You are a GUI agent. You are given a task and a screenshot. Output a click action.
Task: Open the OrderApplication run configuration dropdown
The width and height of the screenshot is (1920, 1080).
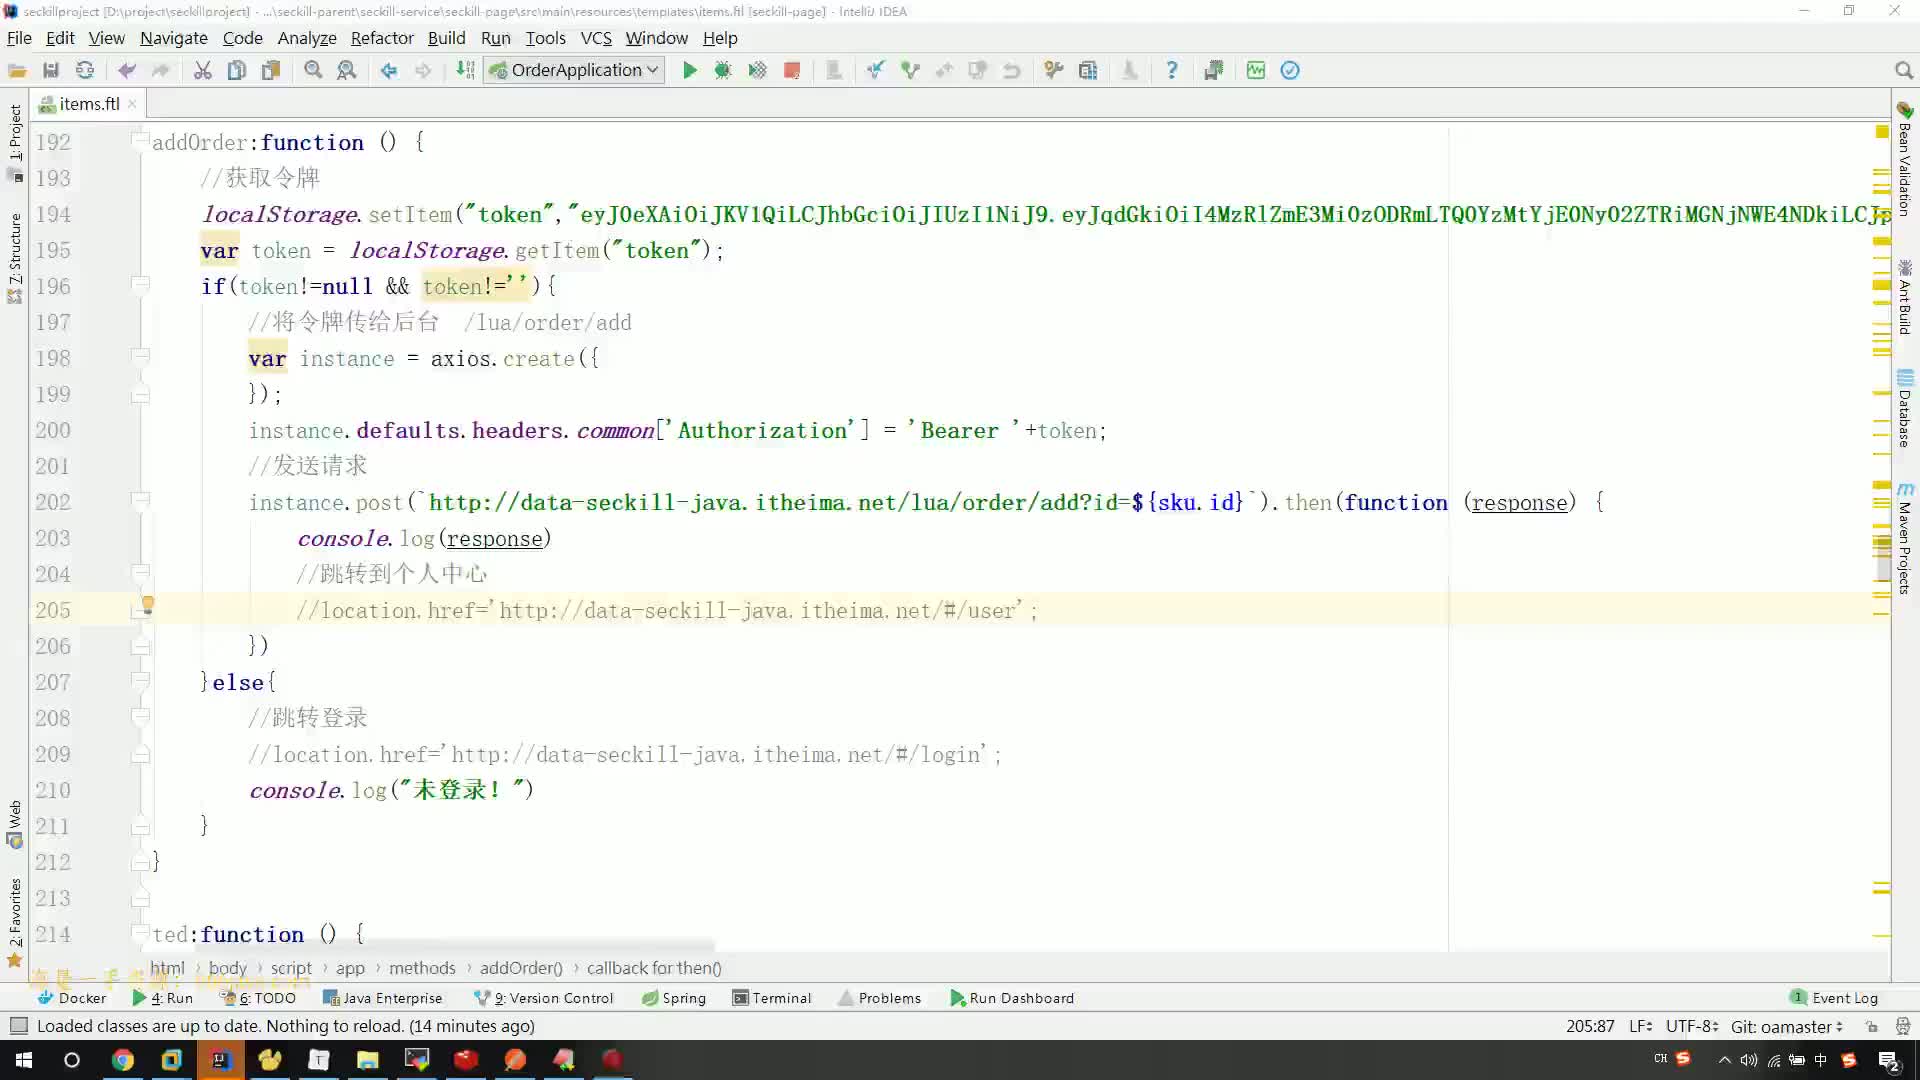pos(575,70)
